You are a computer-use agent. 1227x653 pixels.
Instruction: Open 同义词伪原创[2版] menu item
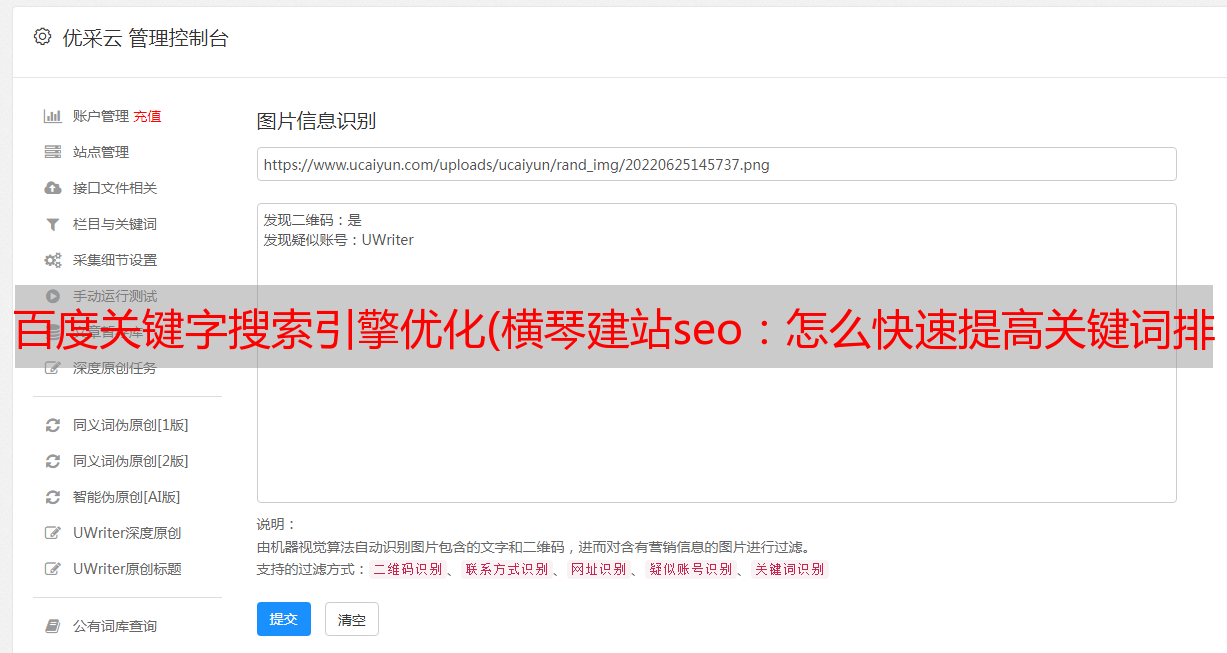(x=130, y=461)
